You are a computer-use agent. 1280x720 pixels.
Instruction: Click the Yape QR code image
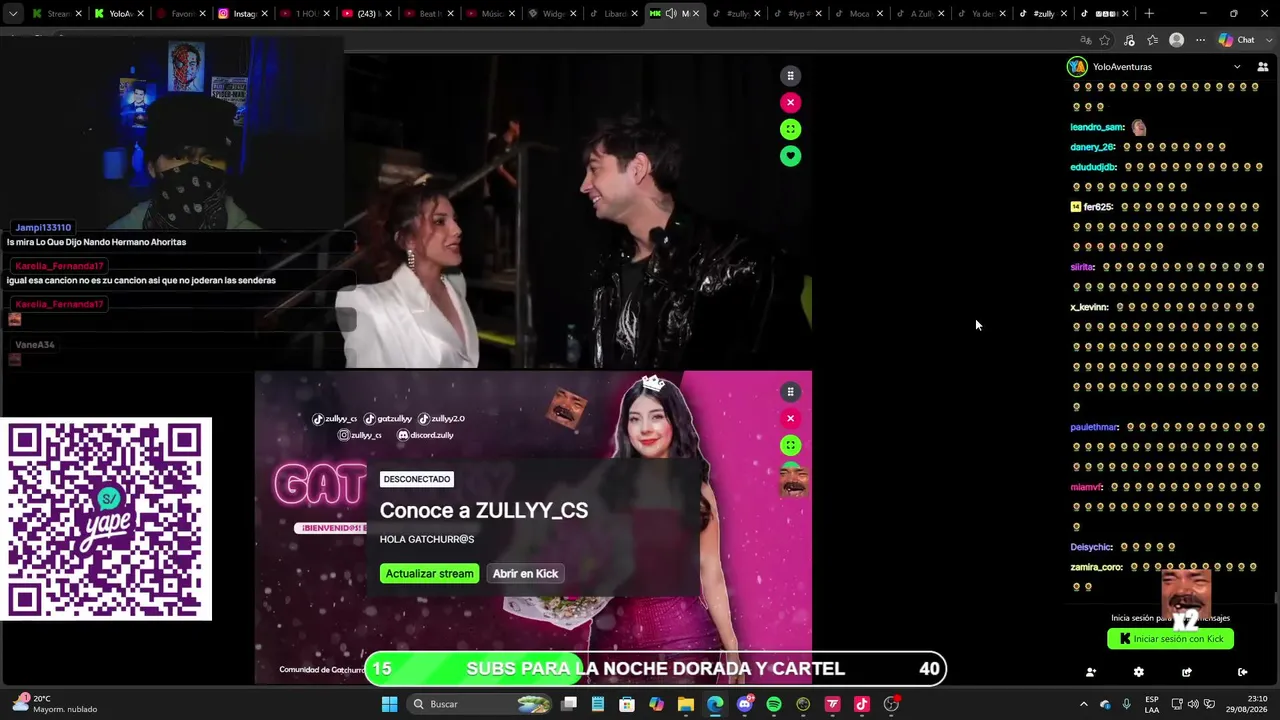(x=106, y=519)
